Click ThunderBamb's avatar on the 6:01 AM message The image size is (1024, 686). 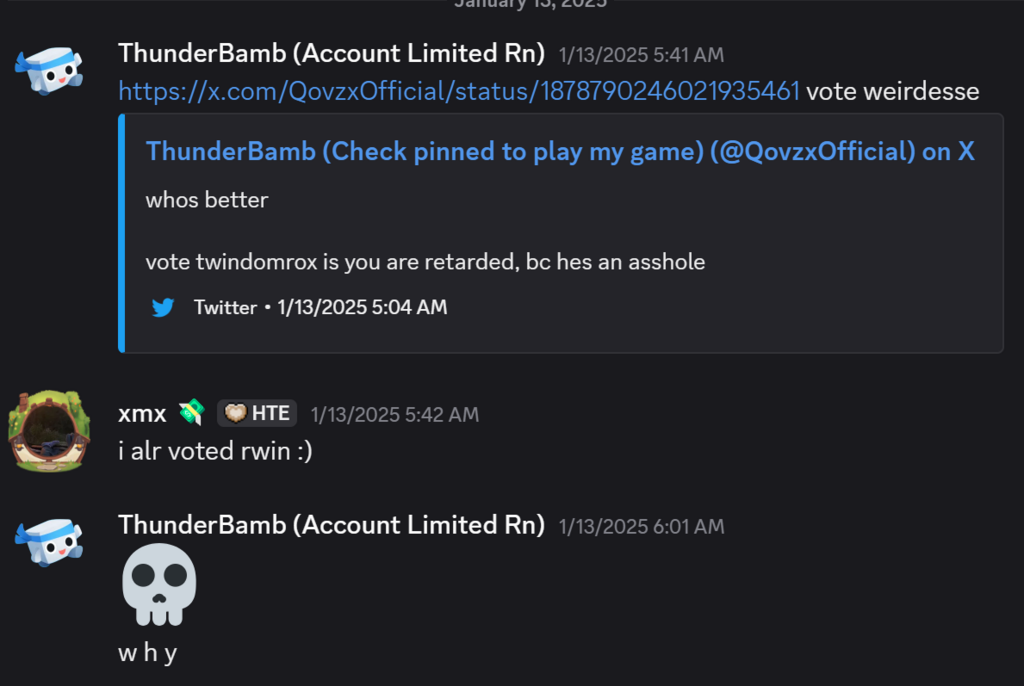point(49,543)
